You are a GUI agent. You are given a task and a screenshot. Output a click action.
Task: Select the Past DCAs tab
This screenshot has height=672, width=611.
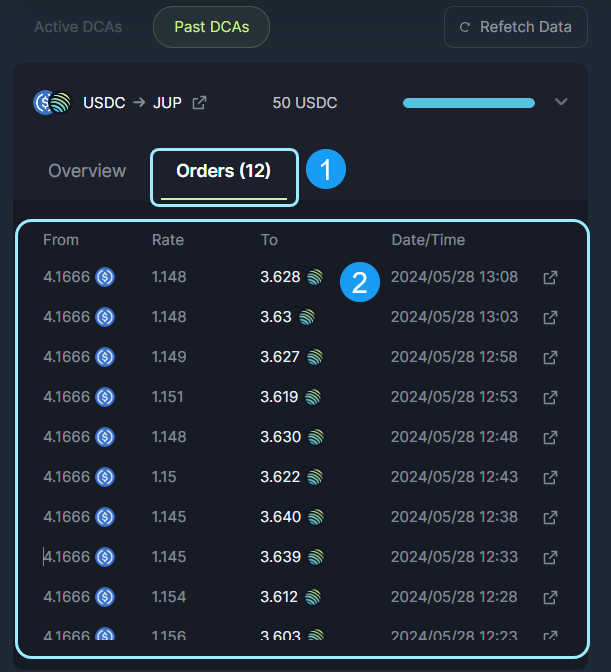pos(211,27)
